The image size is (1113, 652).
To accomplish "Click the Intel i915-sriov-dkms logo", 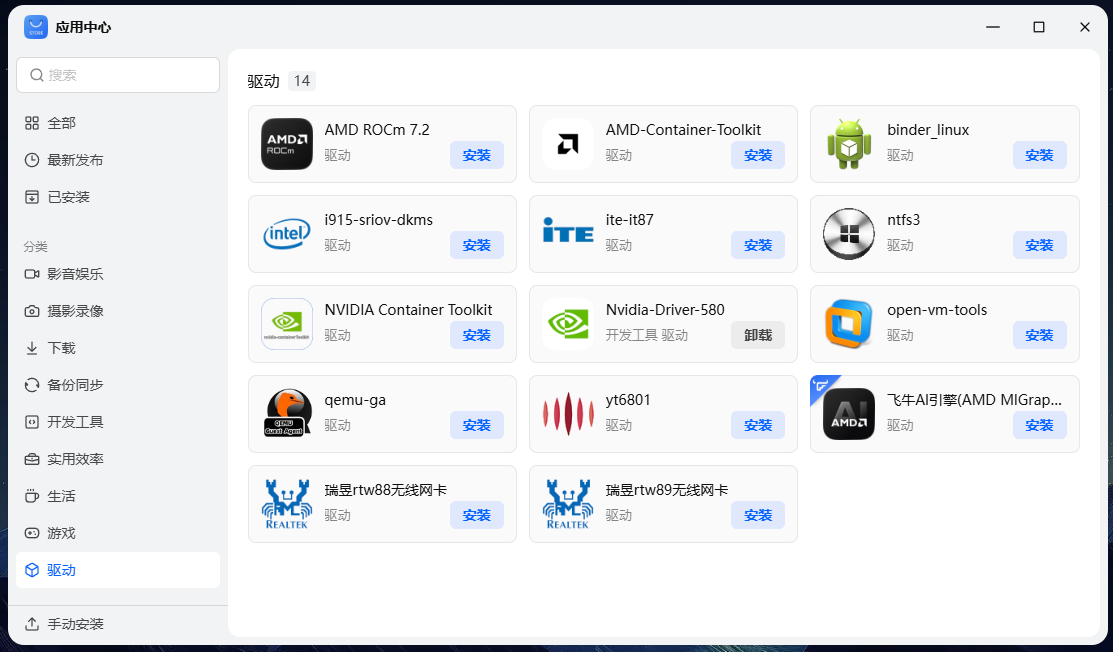I will point(287,234).
